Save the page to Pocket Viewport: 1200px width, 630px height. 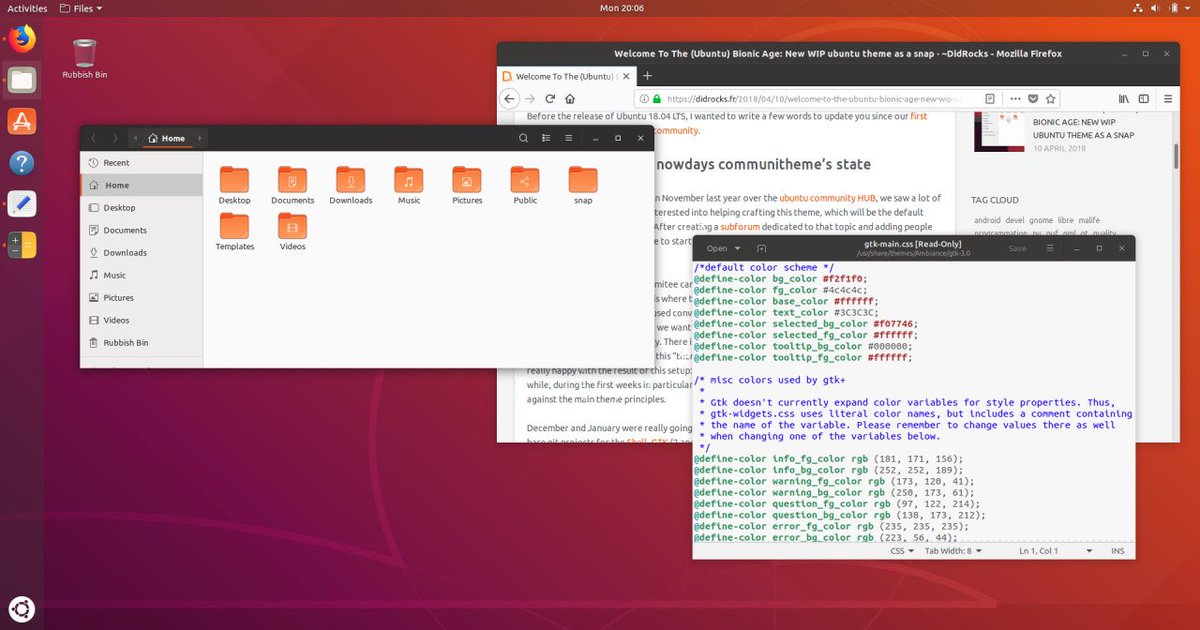[1034, 98]
